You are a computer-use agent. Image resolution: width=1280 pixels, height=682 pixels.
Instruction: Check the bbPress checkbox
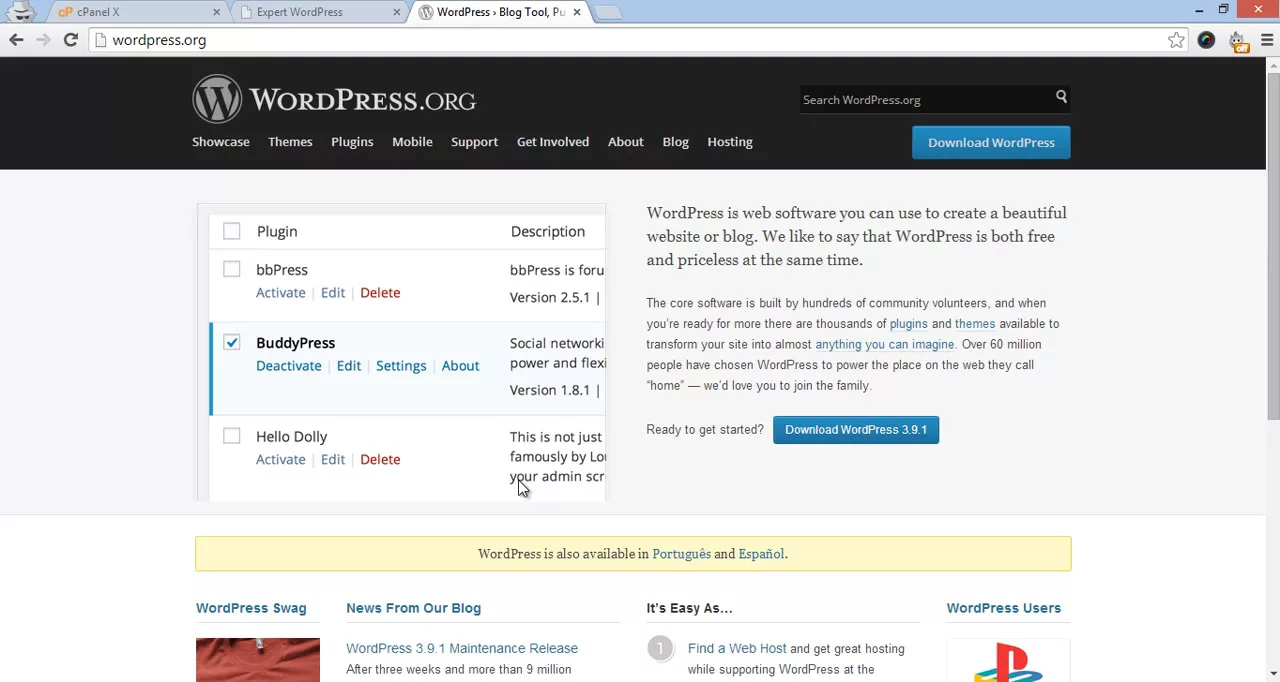[x=231, y=269]
